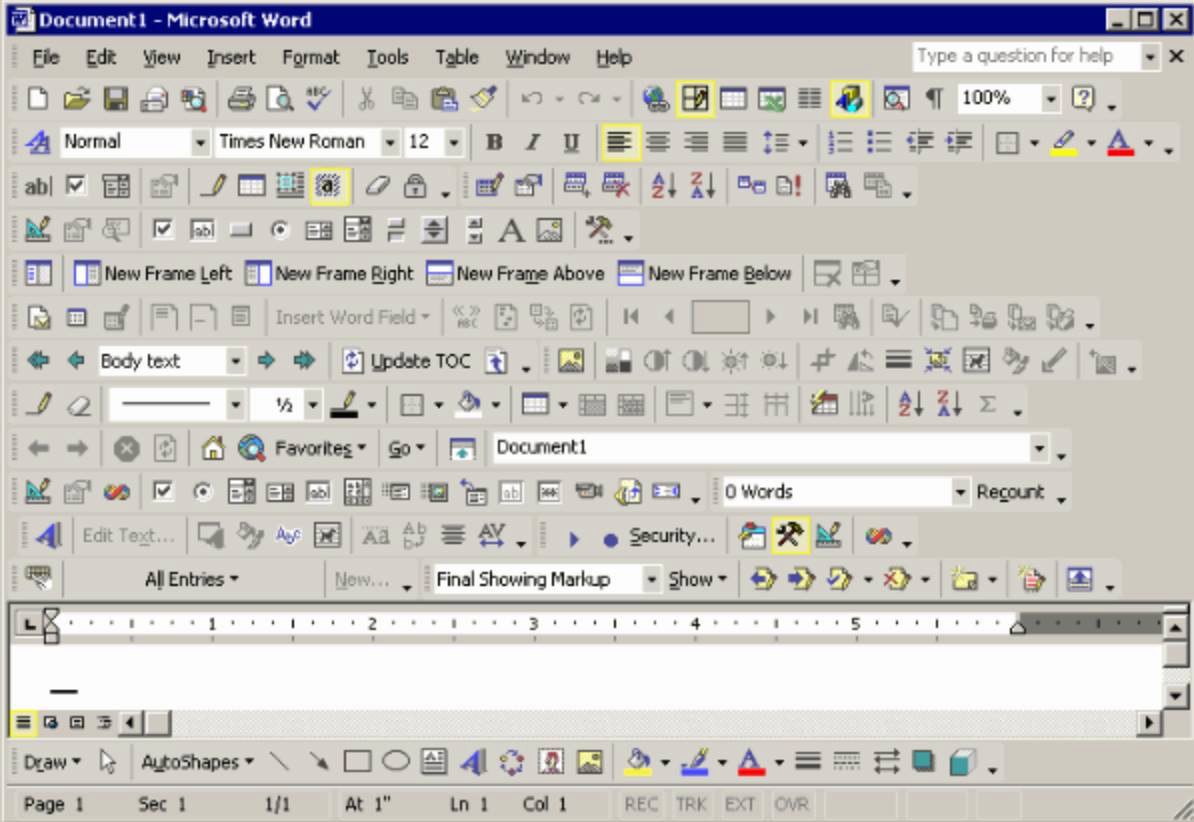Click the Draw Table pencil icon in Tables and Borders toolbar

point(39,405)
